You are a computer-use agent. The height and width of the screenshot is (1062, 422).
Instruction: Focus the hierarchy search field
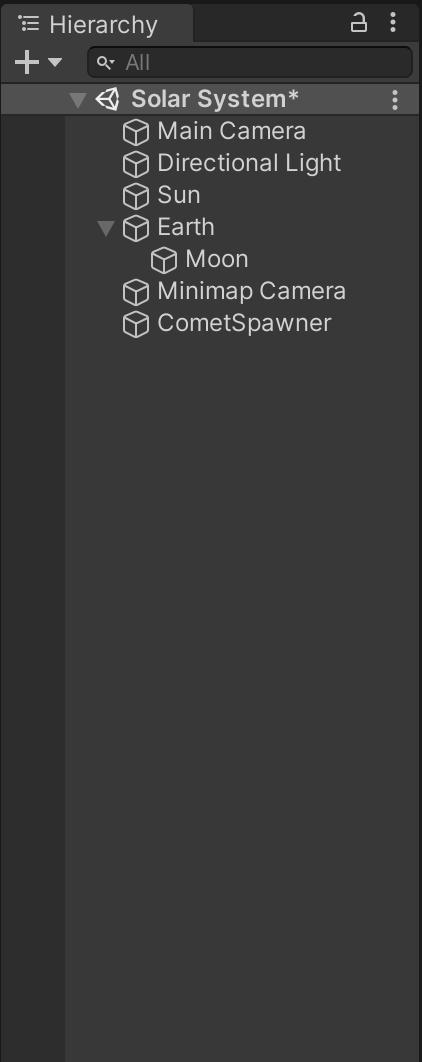(x=250, y=62)
